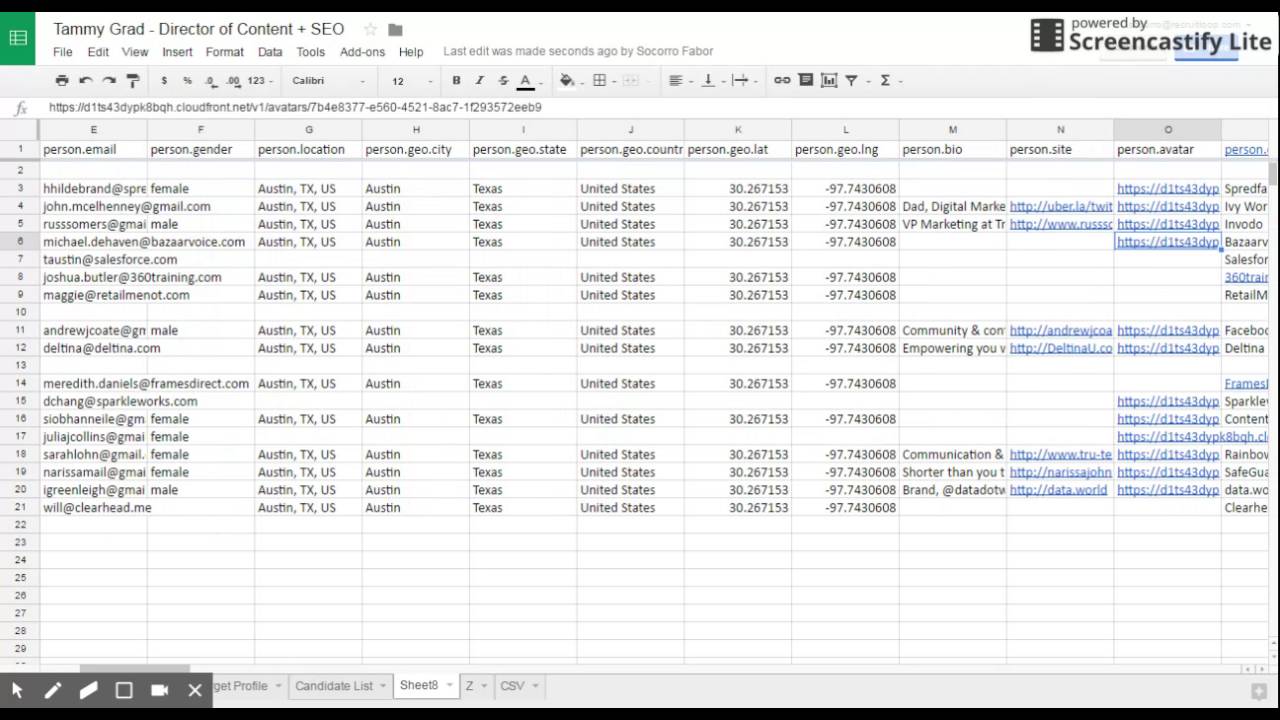Click the print icon in toolbar

[x=62, y=80]
